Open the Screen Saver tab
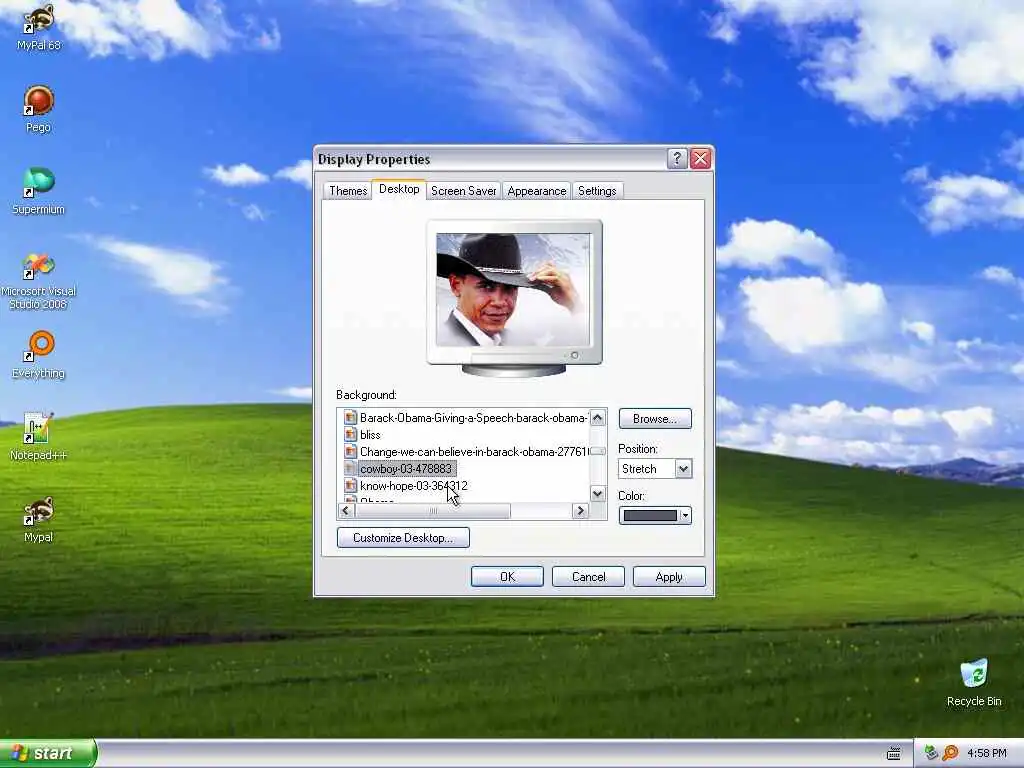 (464, 191)
